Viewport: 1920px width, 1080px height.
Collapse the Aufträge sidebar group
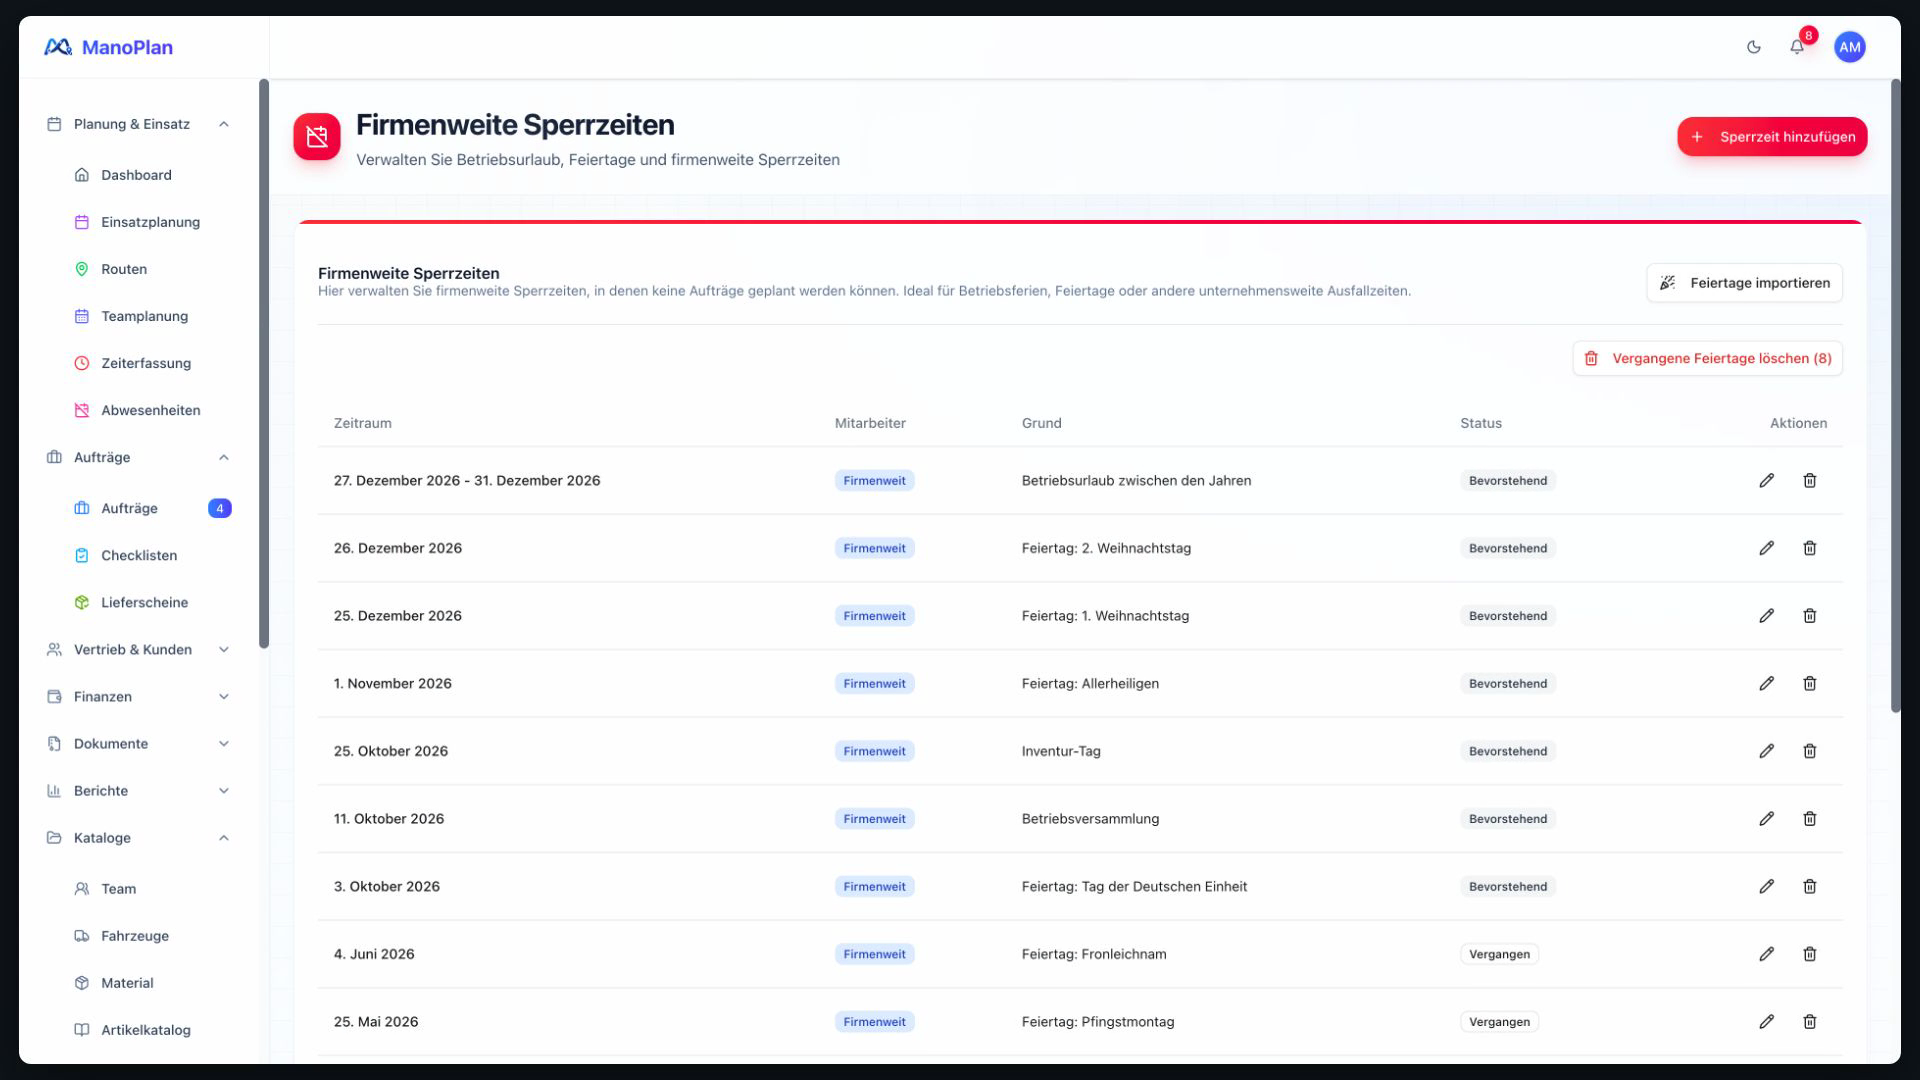(x=138, y=457)
